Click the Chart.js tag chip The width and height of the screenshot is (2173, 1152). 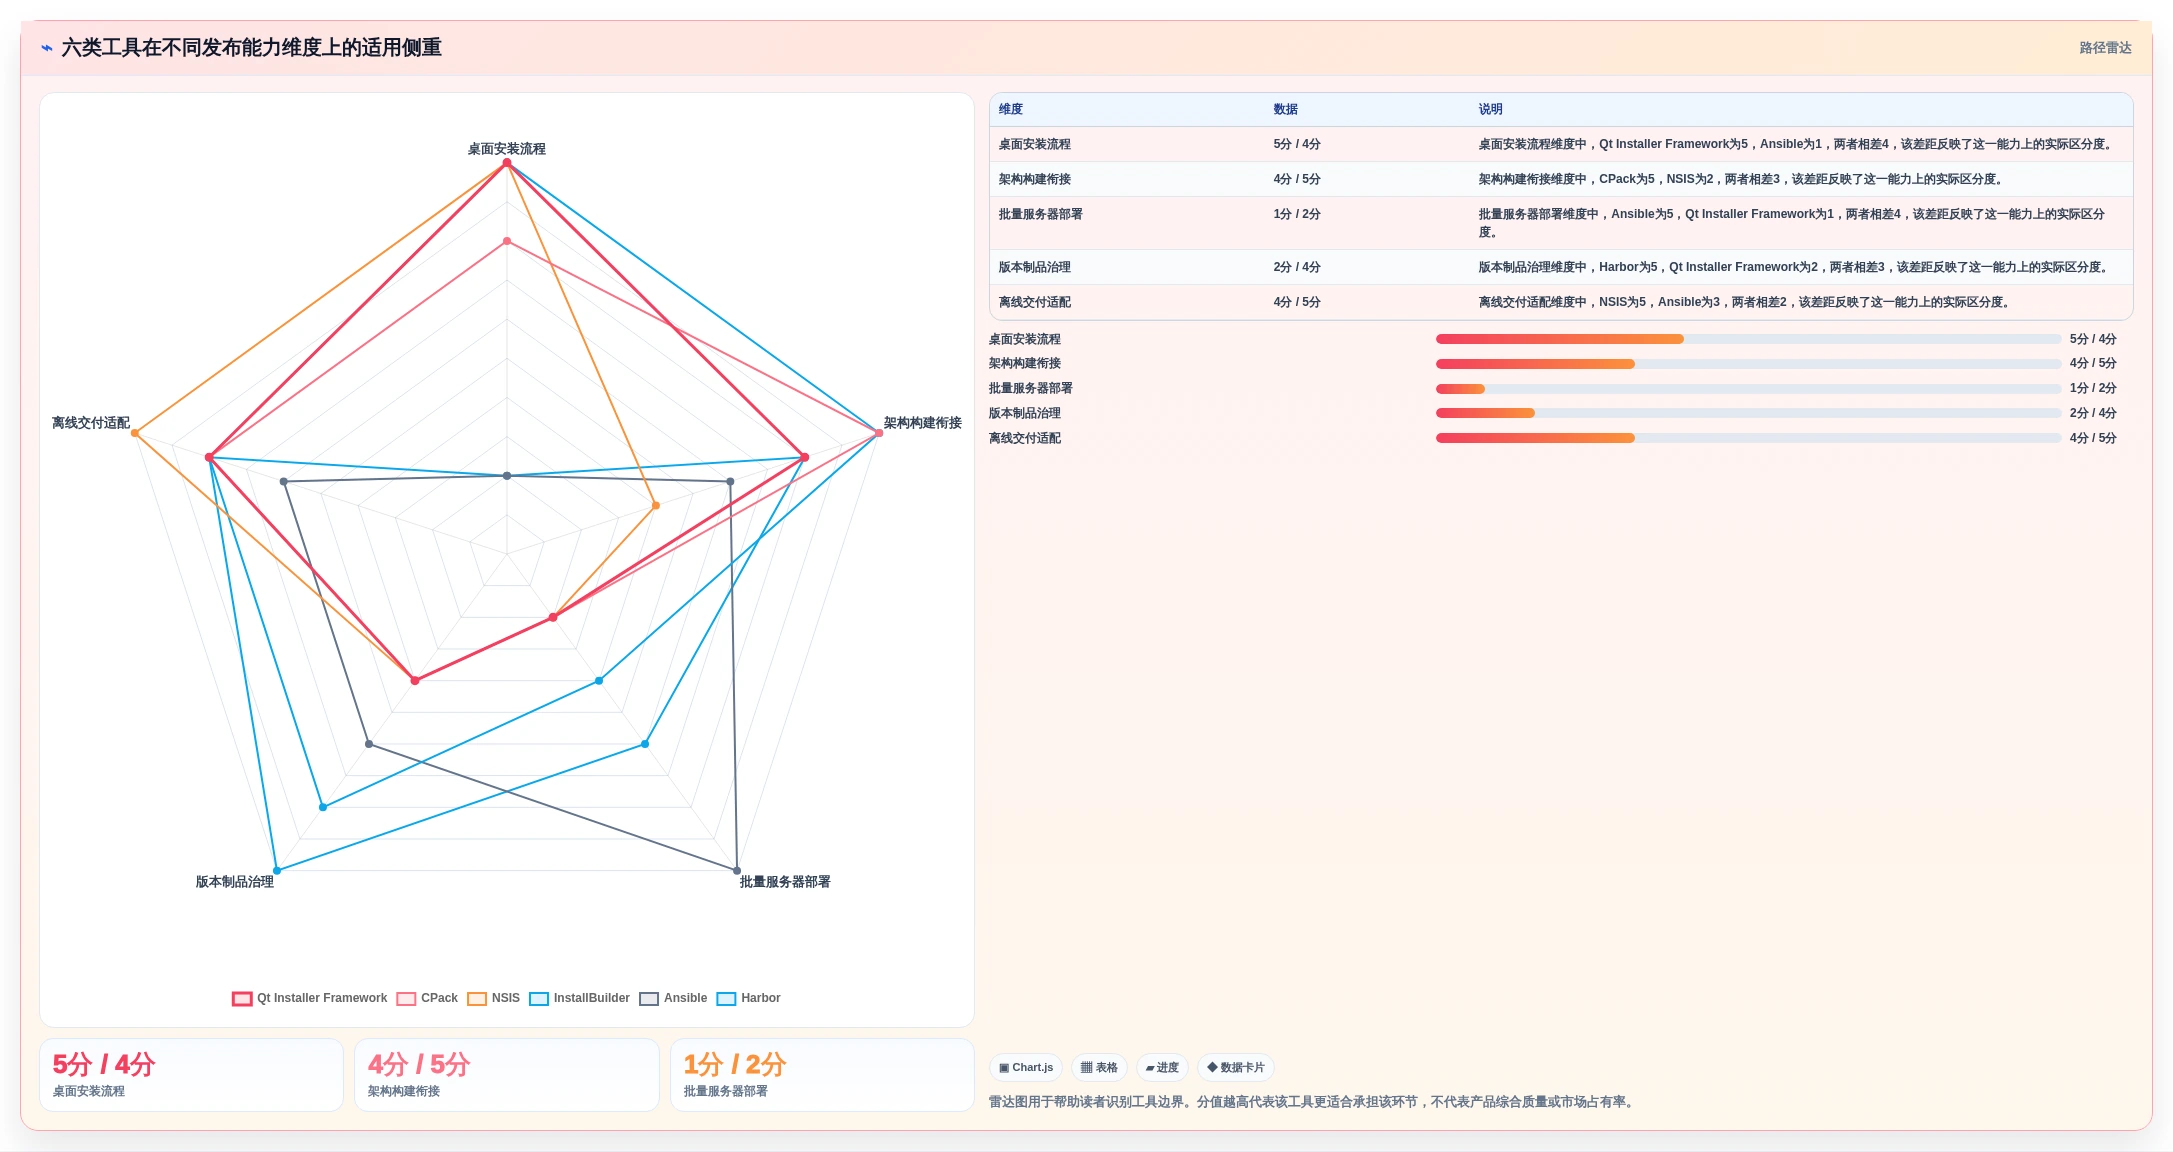click(x=1026, y=1067)
